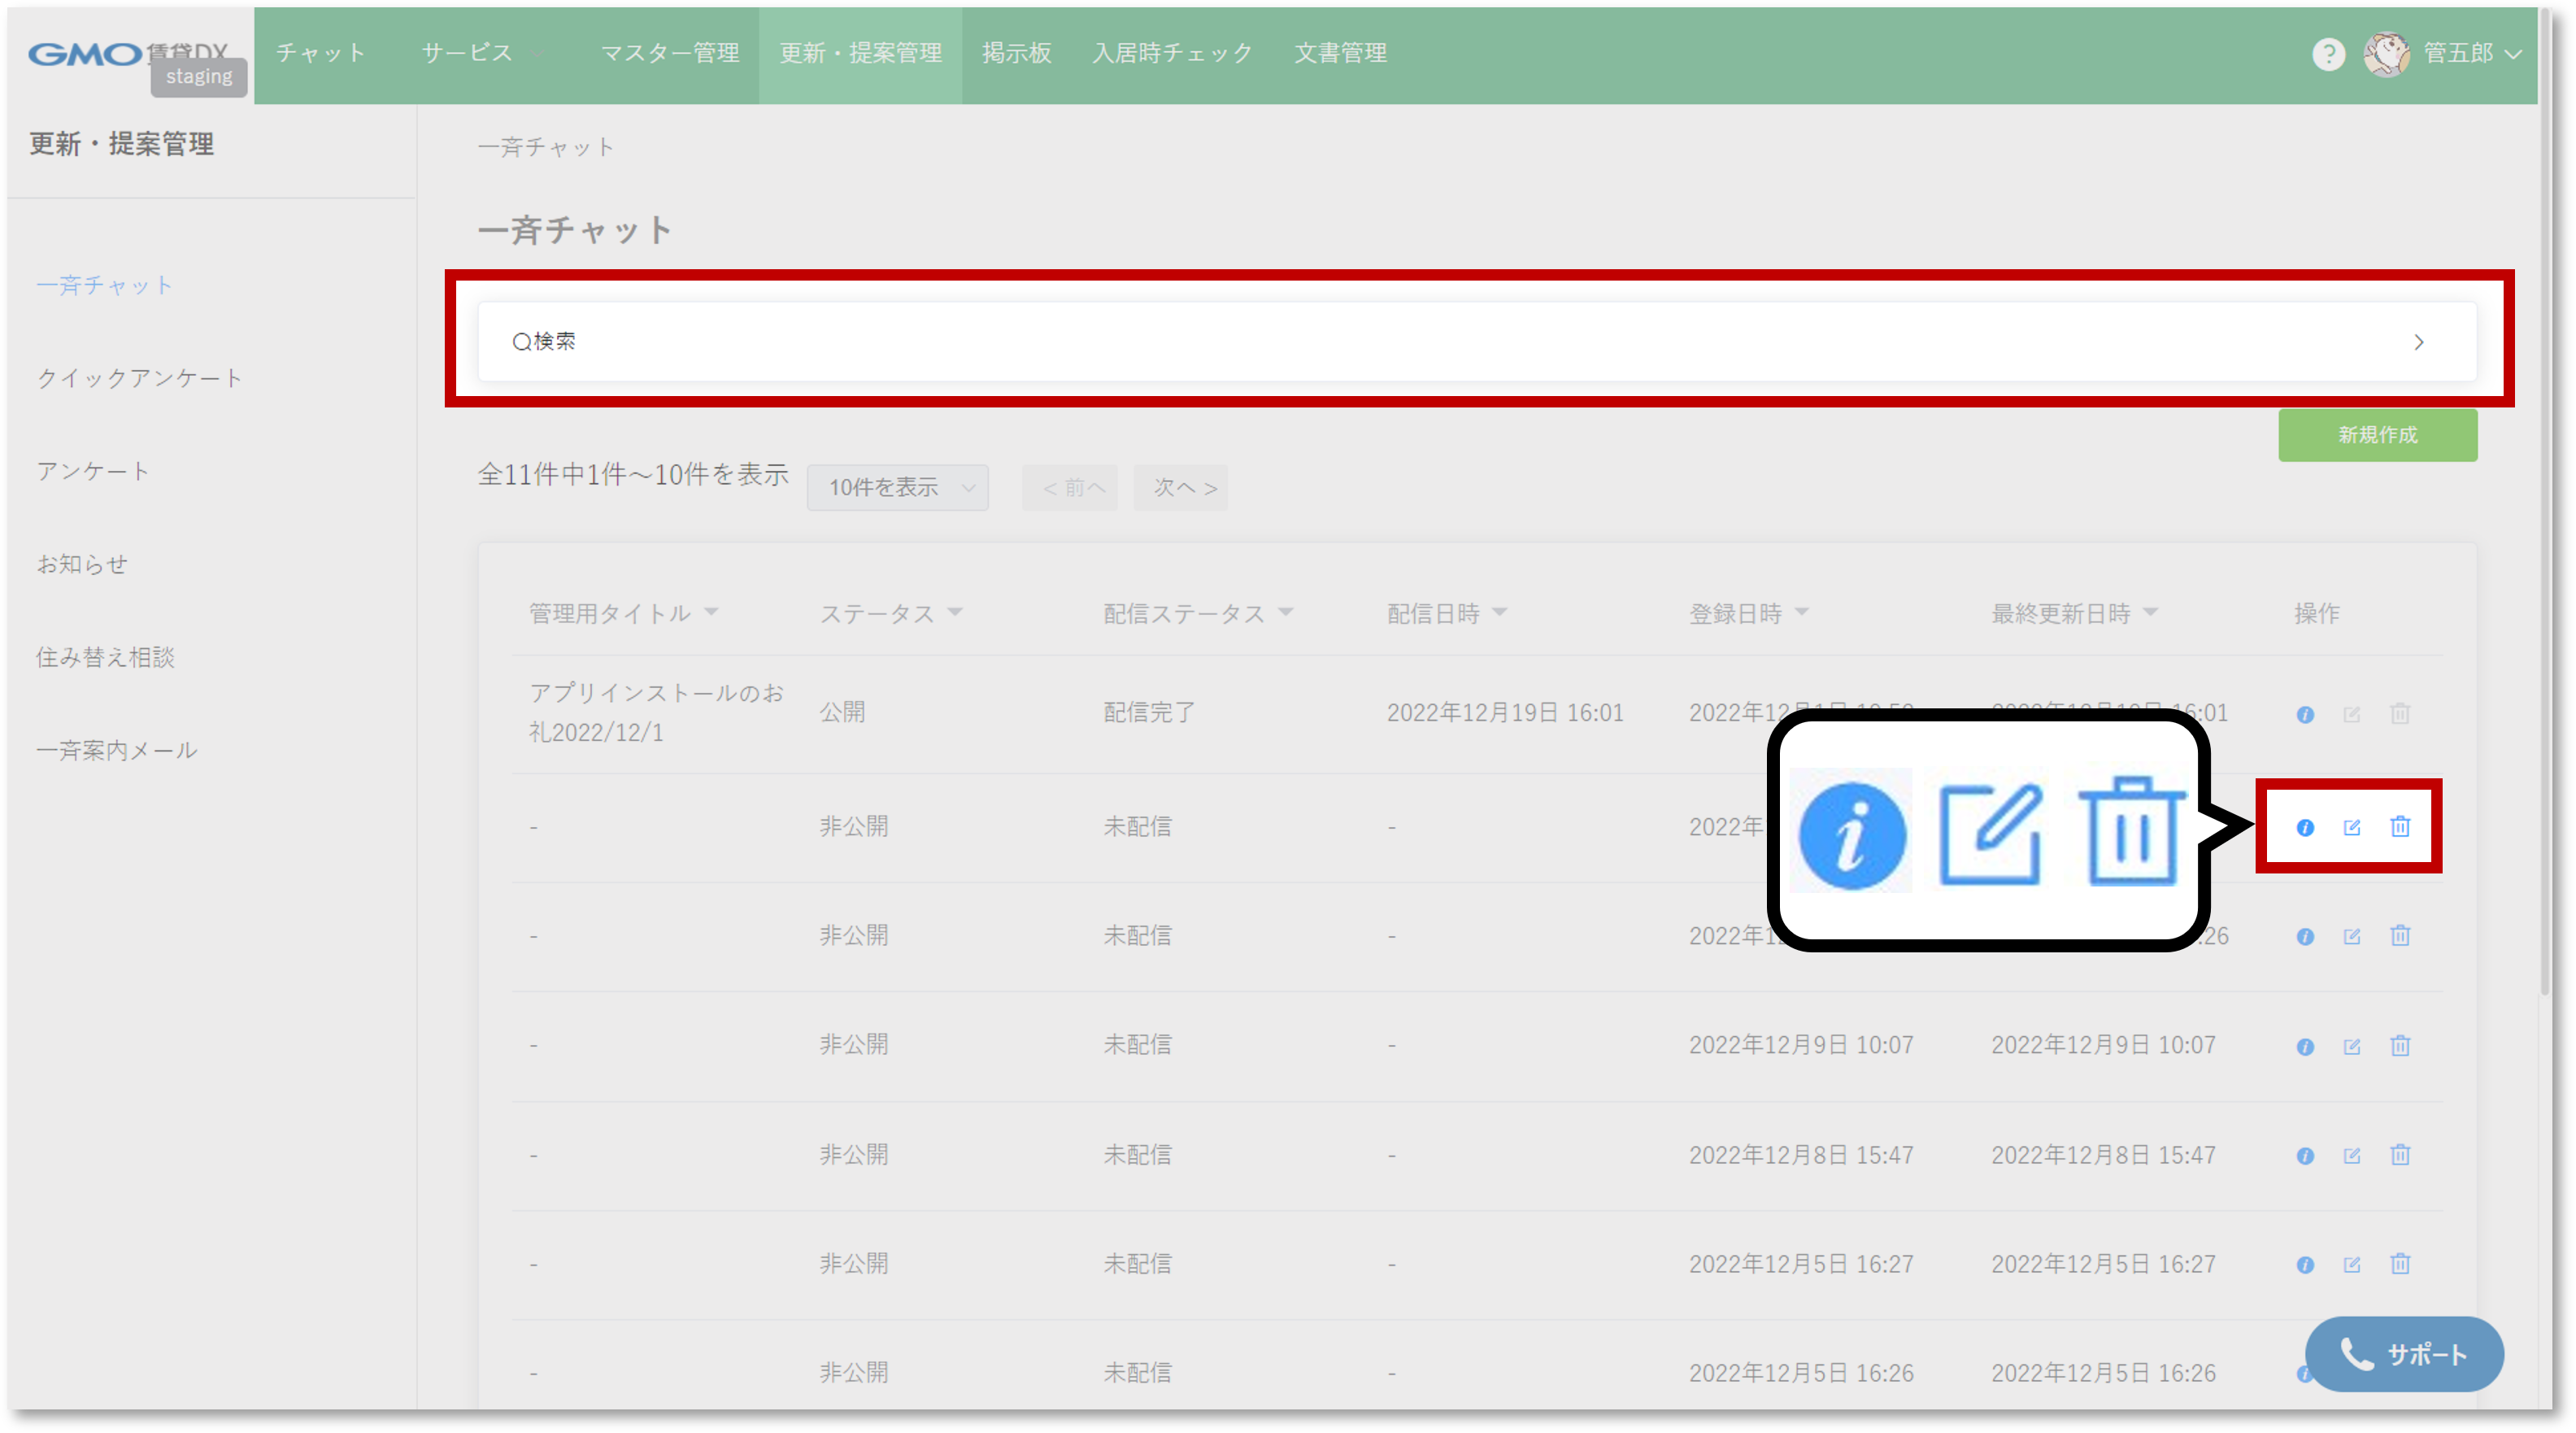Image resolution: width=2576 pixels, height=1433 pixels.
Task: Expand the 検索 panel chevron
Action: [x=2418, y=342]
